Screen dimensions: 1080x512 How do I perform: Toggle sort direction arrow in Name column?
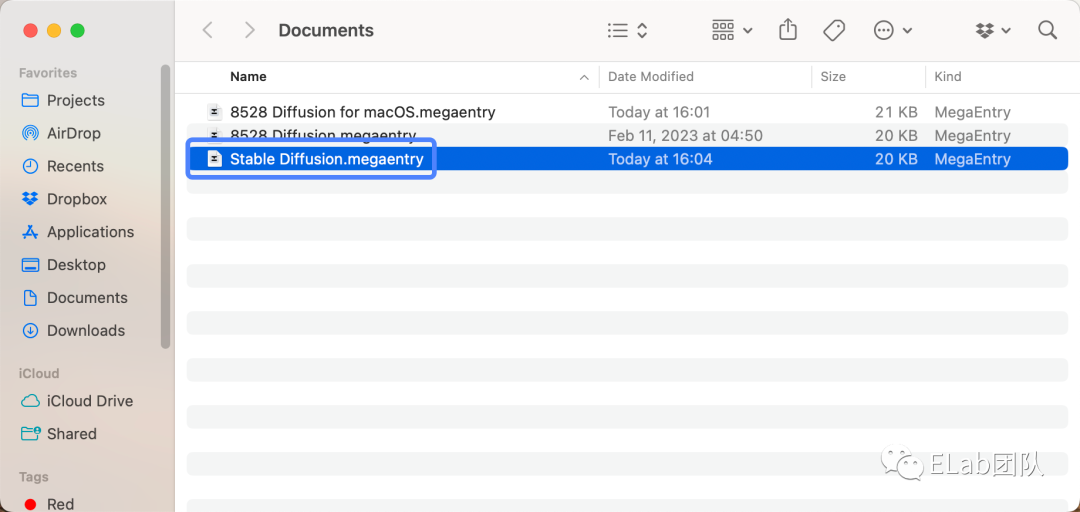[x=584, y=77]
